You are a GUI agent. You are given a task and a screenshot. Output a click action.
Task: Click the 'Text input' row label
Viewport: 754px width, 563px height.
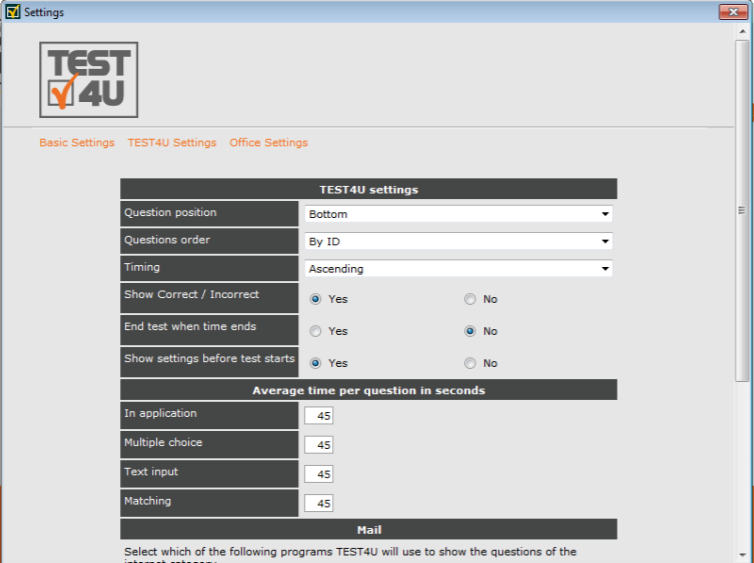[151, 472]
